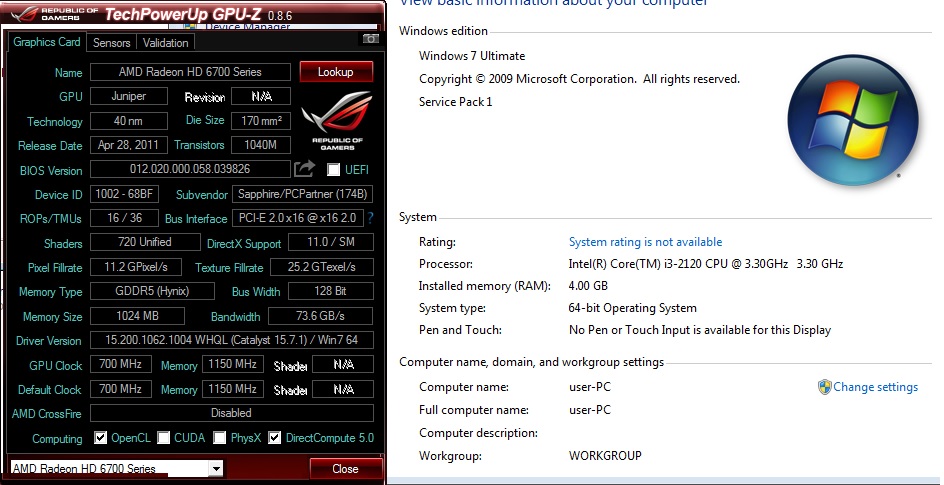Toggle the OpenCL checkbox
The image size is (944, 485).
(101, 438)
